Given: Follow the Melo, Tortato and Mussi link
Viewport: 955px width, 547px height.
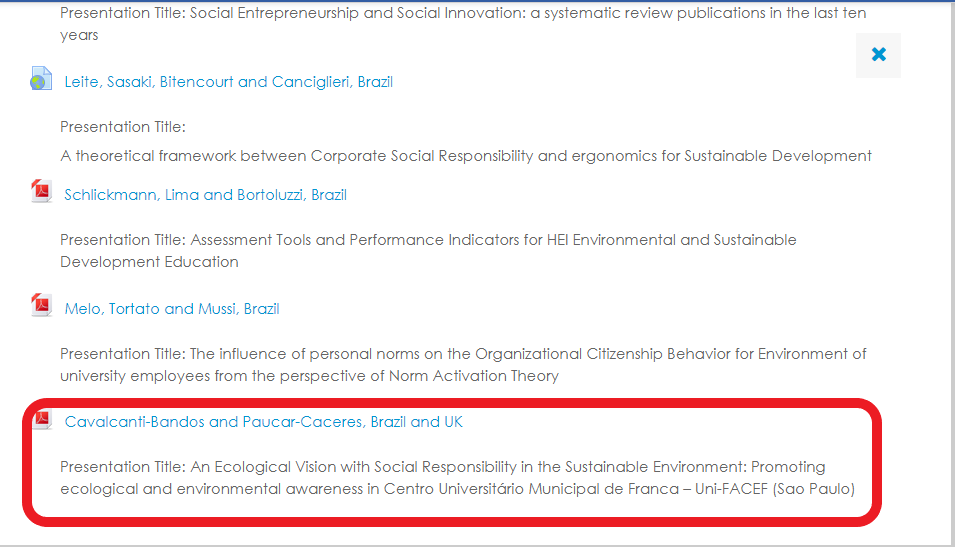Looking at the screenshot, I should [172, 309].
